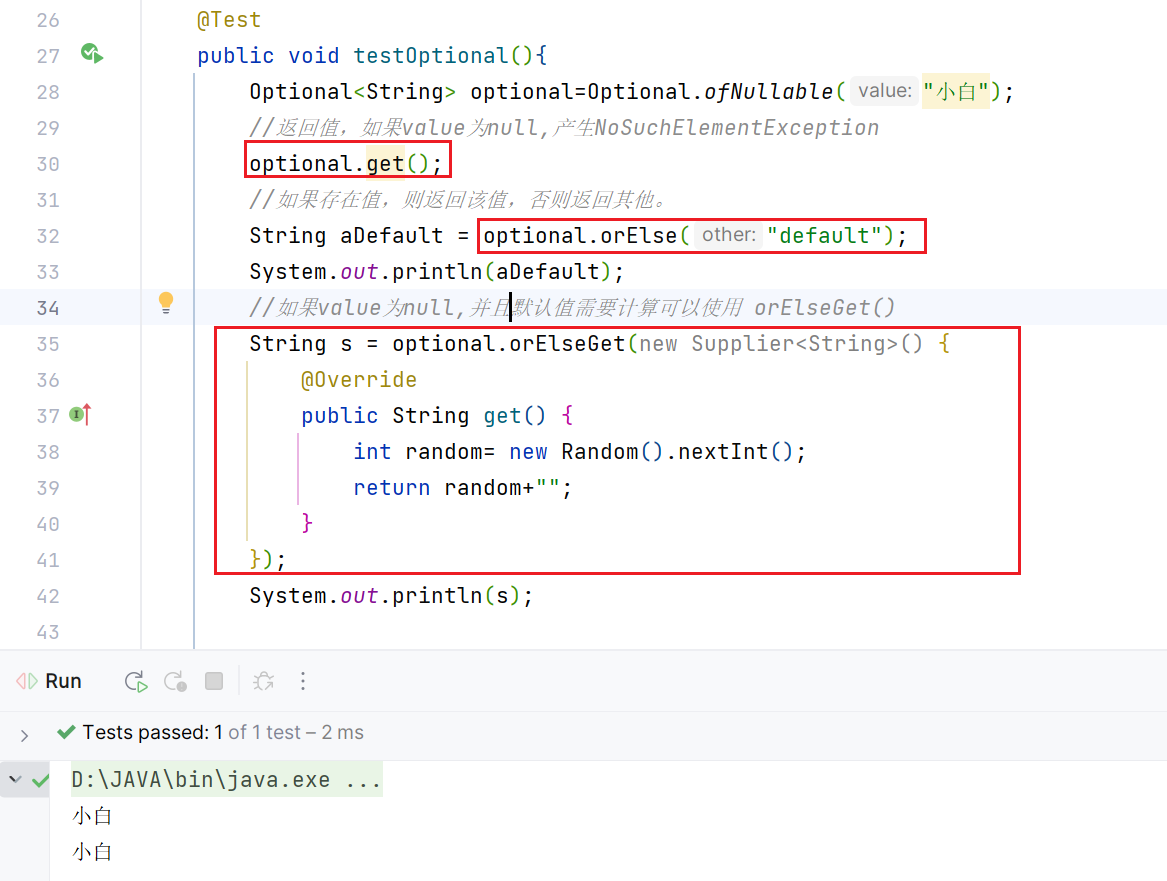Click println(s) on line 42
The height and width of the screenshot is (881, 1167).
(456, 596)
